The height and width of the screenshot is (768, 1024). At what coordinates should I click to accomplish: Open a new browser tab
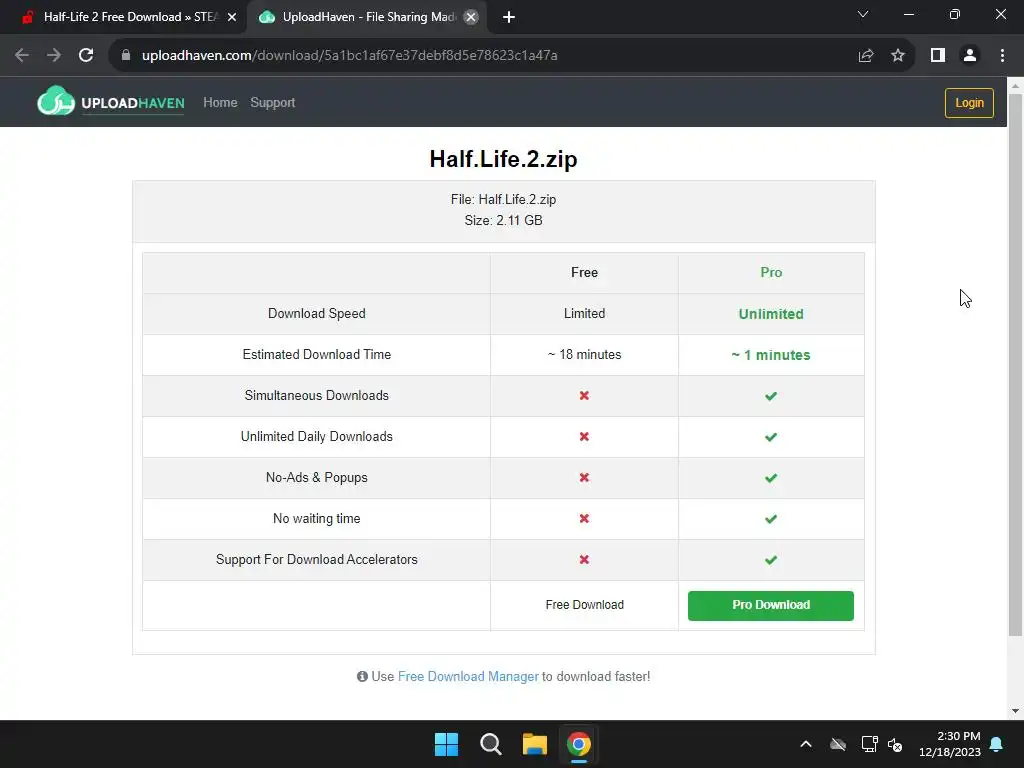click(x=509, y=17)
